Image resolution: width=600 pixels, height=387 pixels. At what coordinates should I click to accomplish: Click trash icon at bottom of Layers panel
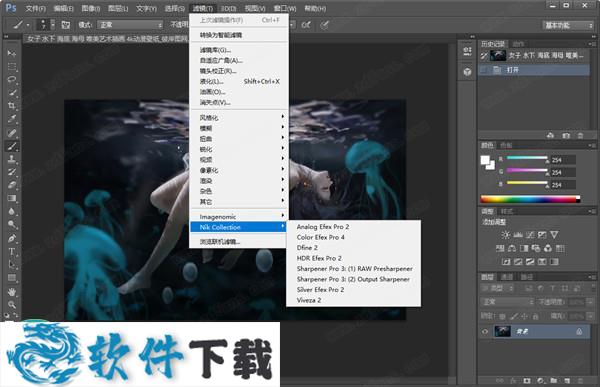point(580,380)
